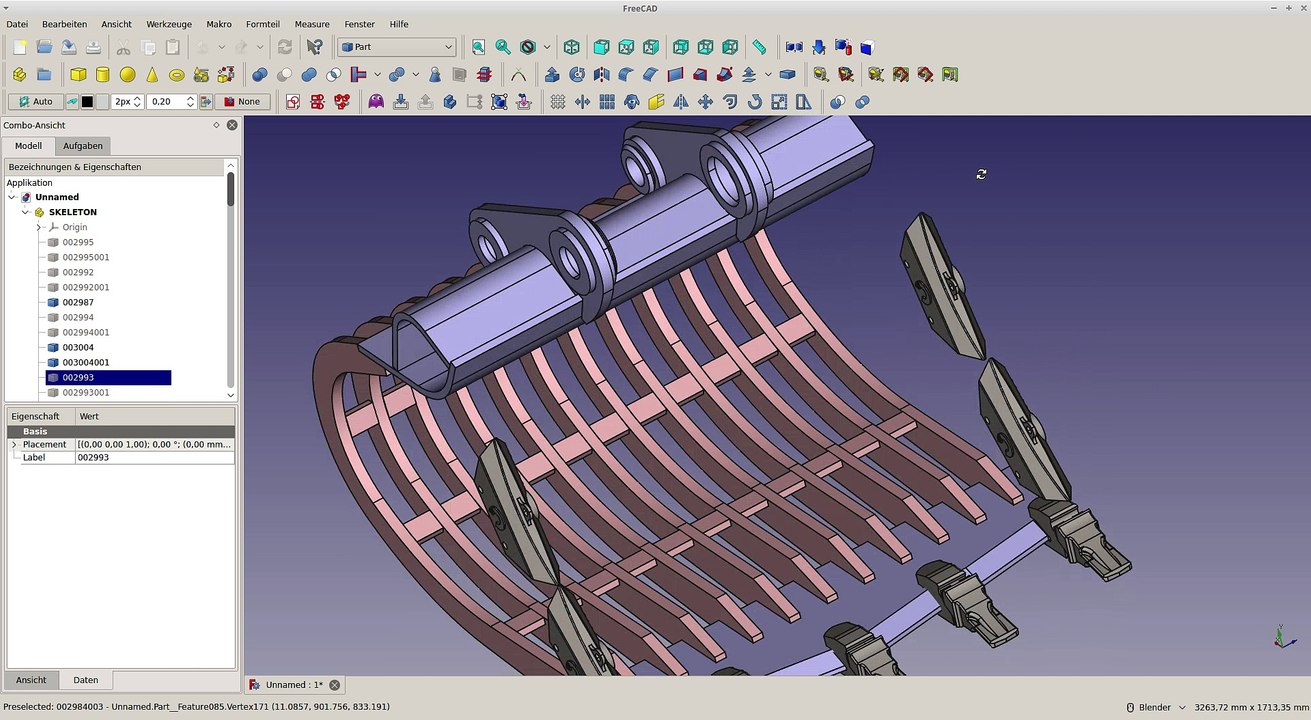Expand the Origin tree node
The height and width of the screenshot is (720, 1311).
pos(39,227)
